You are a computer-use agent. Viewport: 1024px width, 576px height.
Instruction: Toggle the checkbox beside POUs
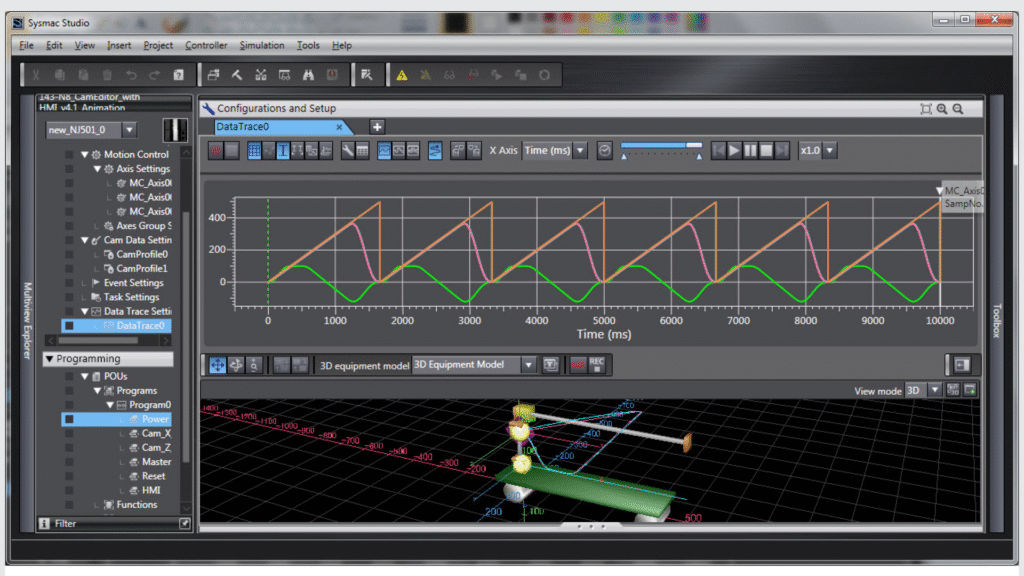click(x=69, y=376)
